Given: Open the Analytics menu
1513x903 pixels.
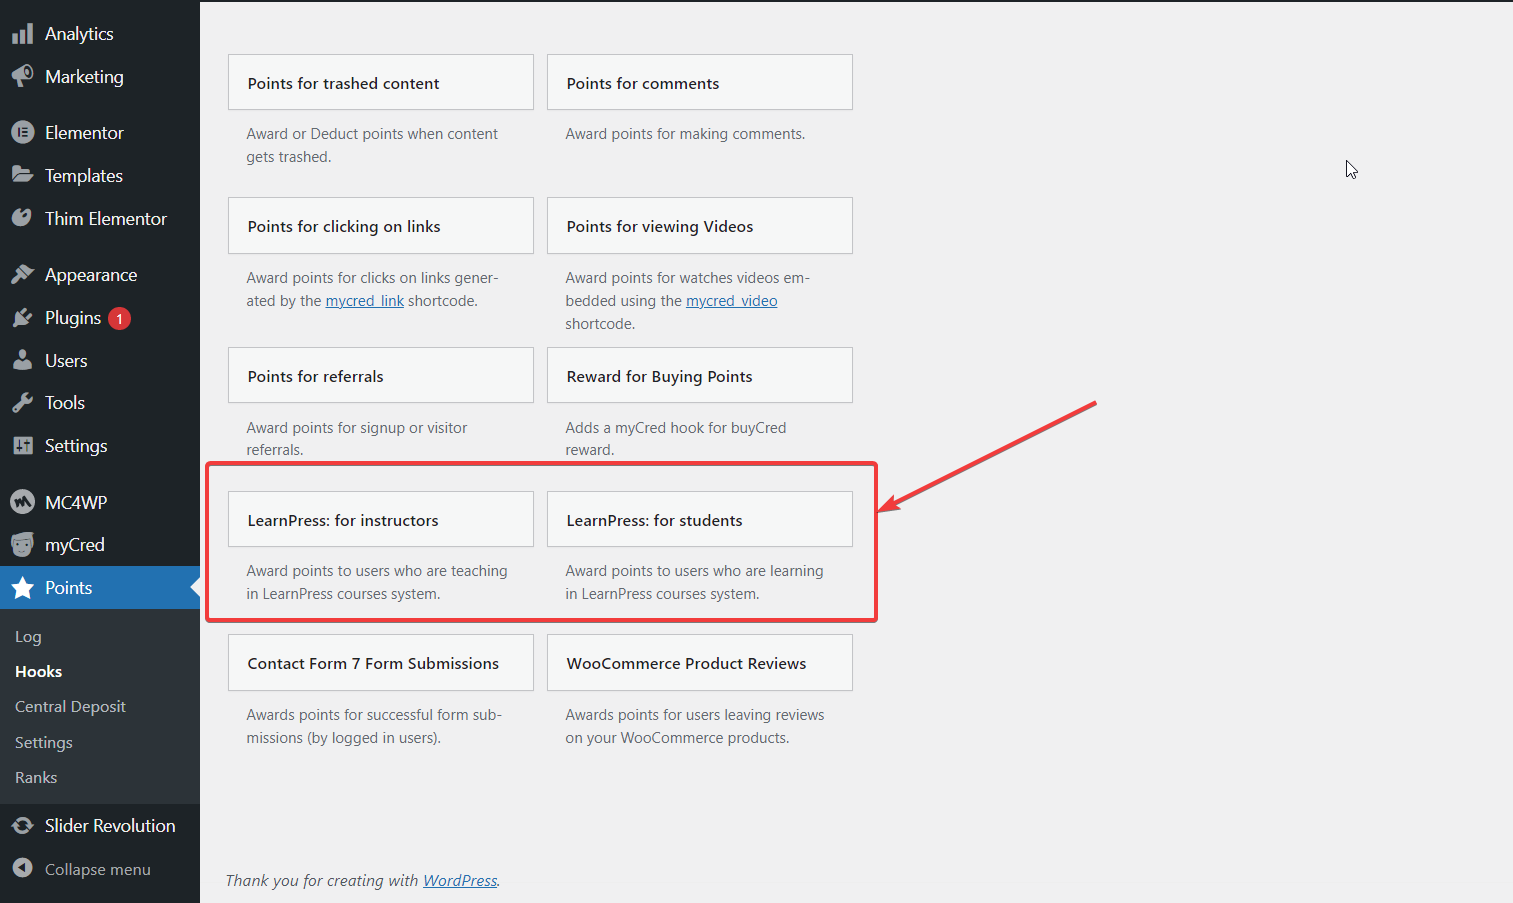Looking at the screenshot, I should point(79,34).
